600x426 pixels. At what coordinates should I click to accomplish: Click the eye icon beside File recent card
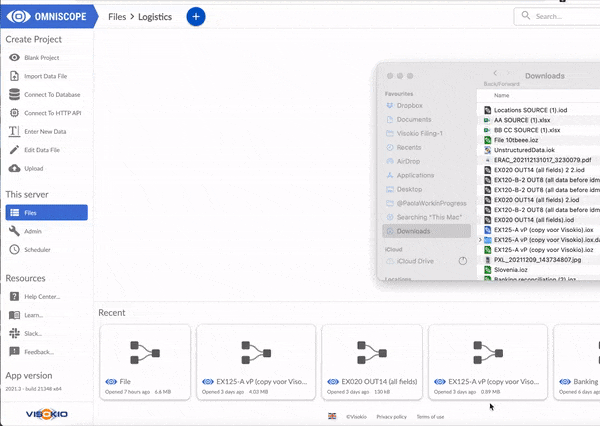(x=111, y=382)
